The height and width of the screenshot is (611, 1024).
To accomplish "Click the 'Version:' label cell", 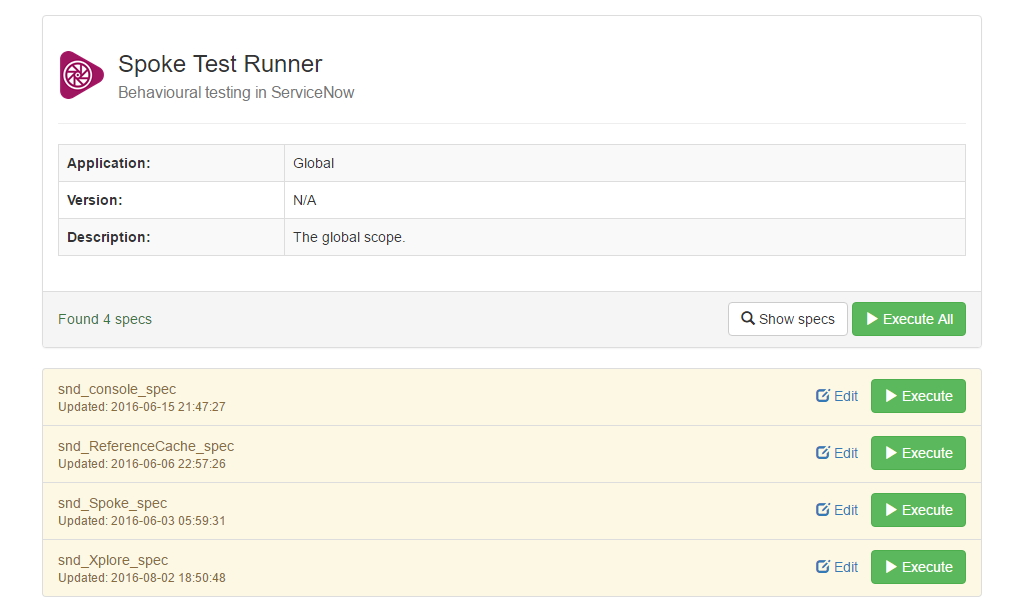I will pos(171,200).
